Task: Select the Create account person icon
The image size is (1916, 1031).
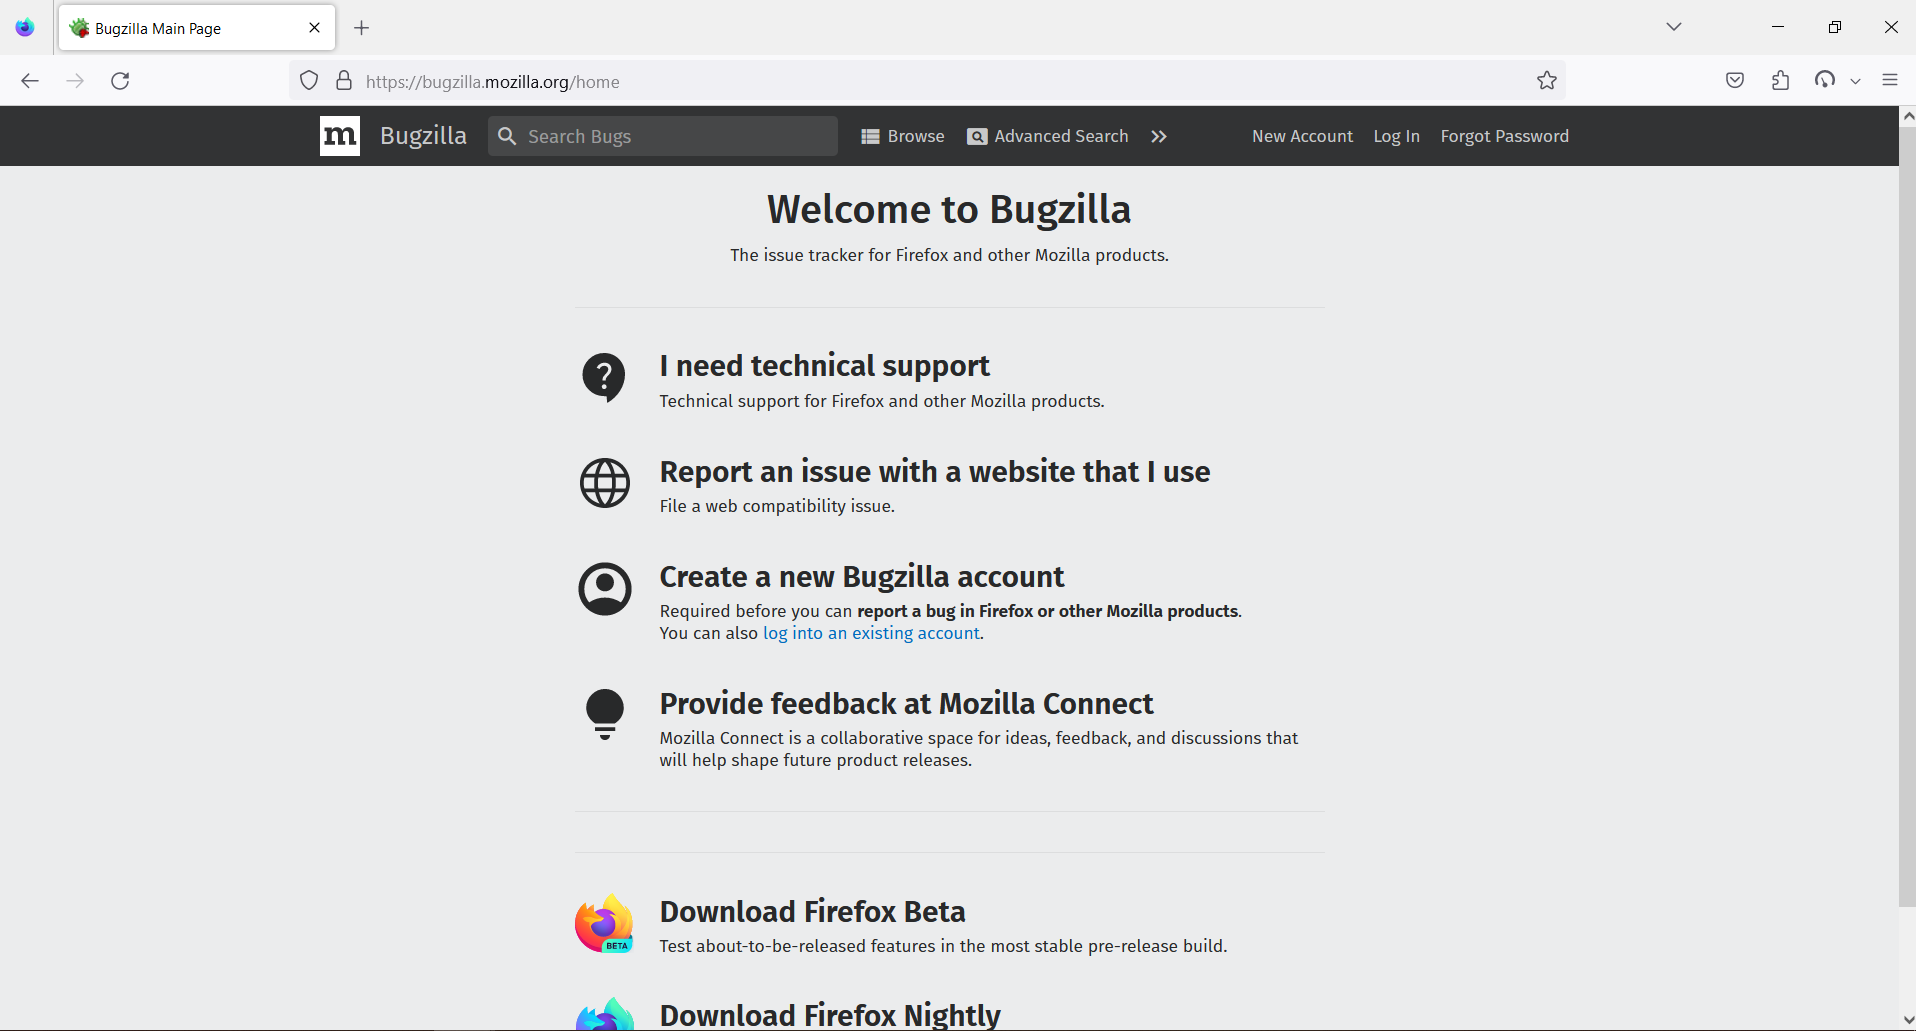Action: tap(604, 589)
